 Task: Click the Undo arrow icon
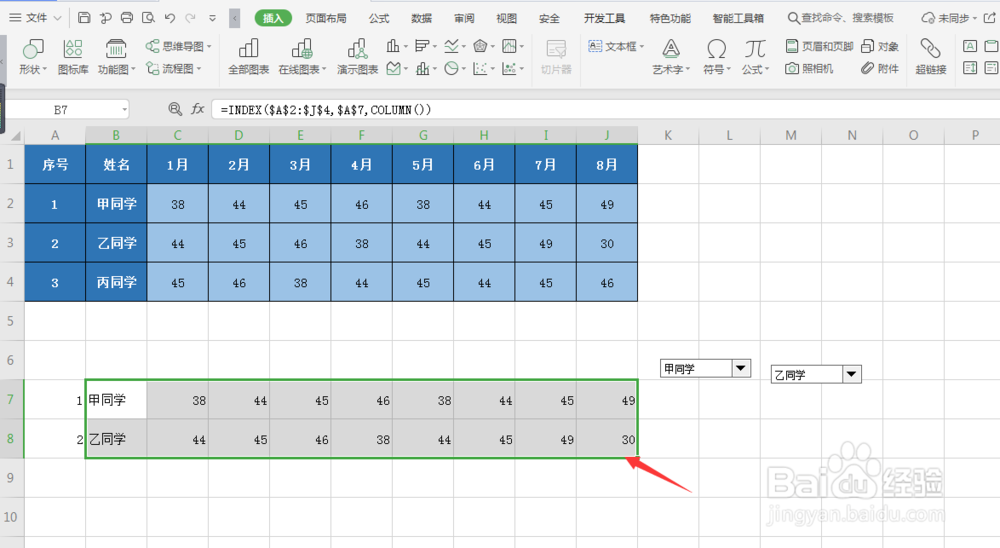click(x=170, y=18)
